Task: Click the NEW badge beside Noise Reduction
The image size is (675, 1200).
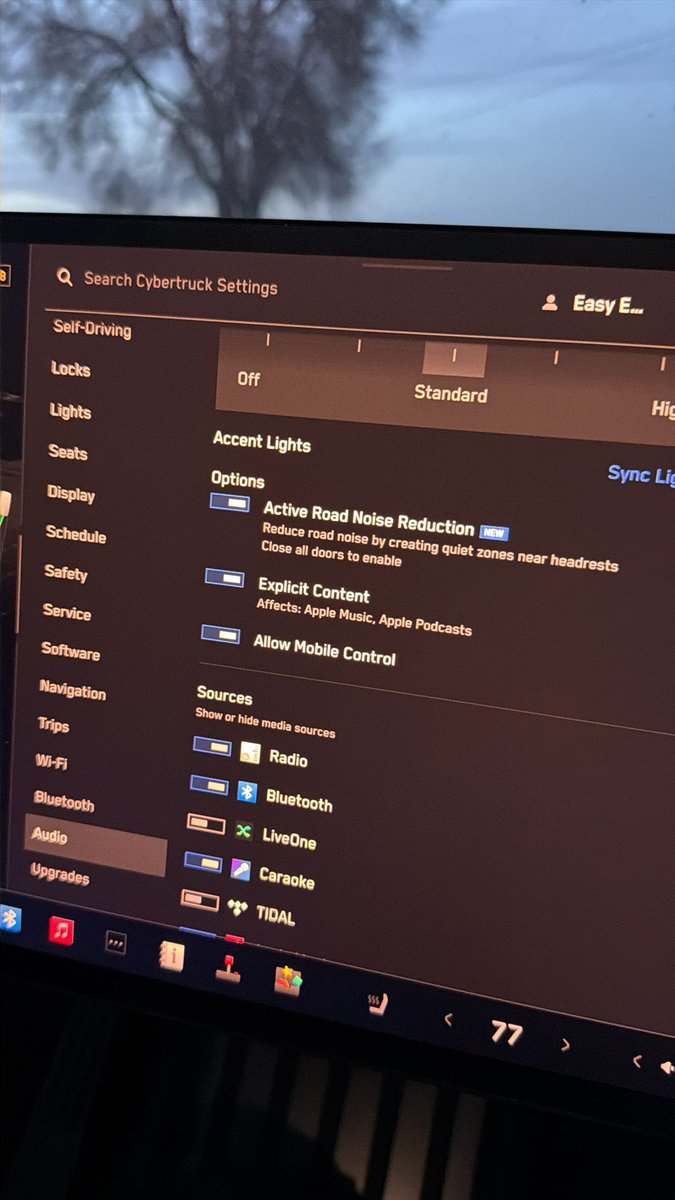Action: [494, 532]
